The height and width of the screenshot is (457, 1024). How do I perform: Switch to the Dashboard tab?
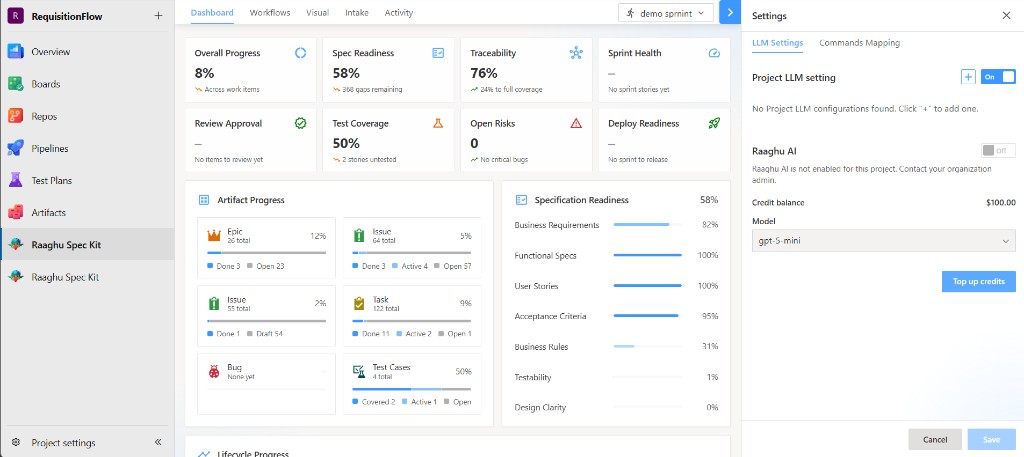(212, 12)
